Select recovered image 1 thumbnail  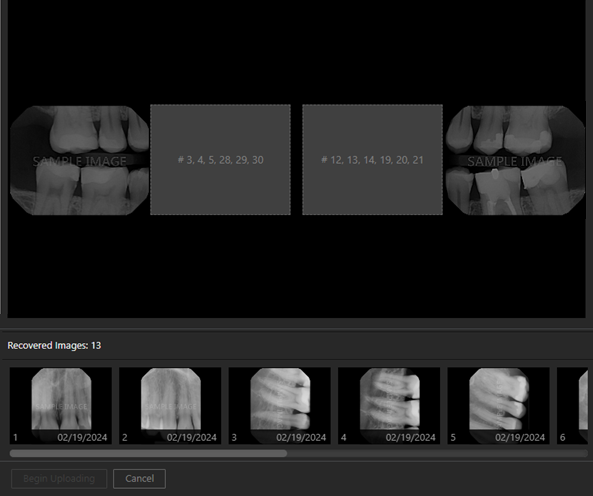click(x=61, y=406)
